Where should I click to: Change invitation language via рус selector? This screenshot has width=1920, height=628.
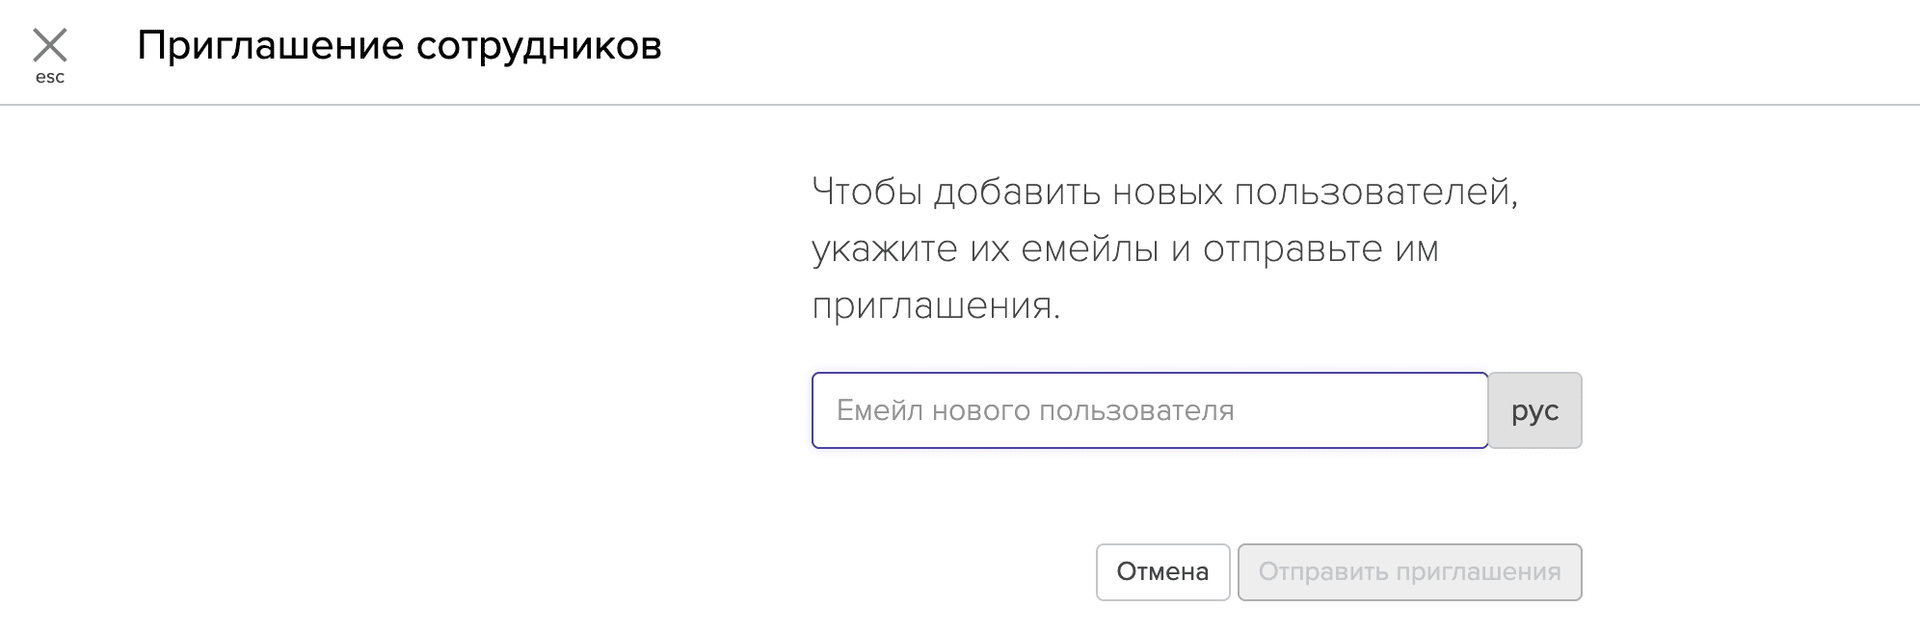(x=1534, y=411)
